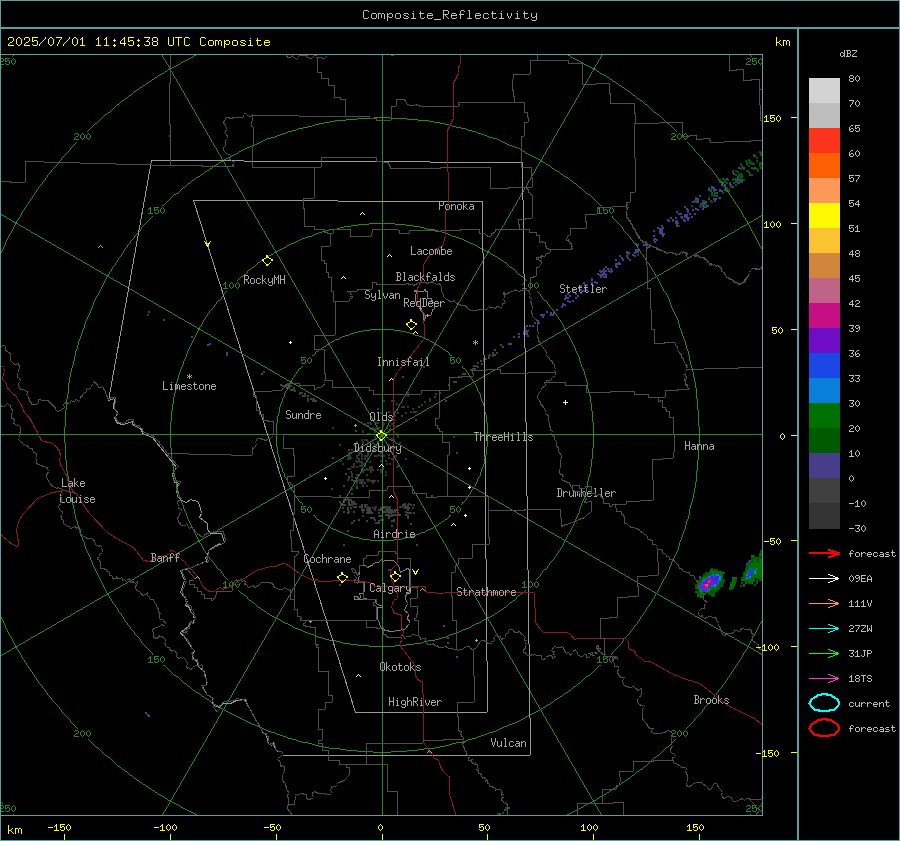Click the dBZ scale heading
900x841 pixels.
coord(848,53)
